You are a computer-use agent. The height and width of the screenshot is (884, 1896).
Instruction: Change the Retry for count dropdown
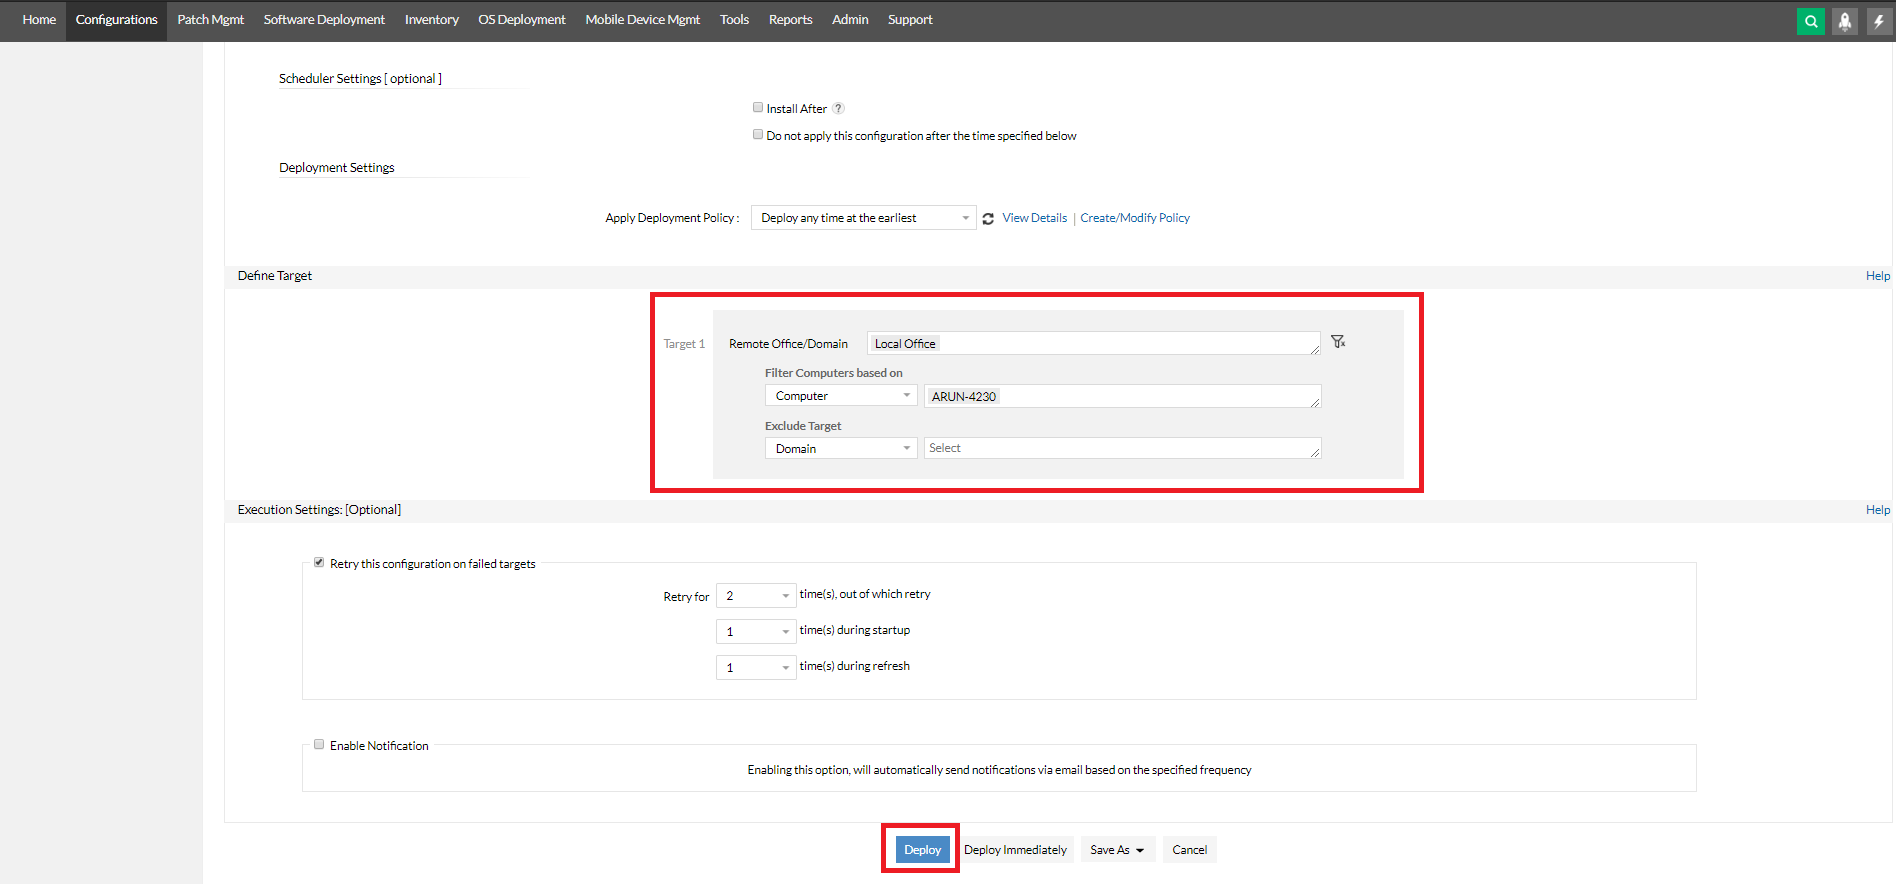tap(756, 596)
